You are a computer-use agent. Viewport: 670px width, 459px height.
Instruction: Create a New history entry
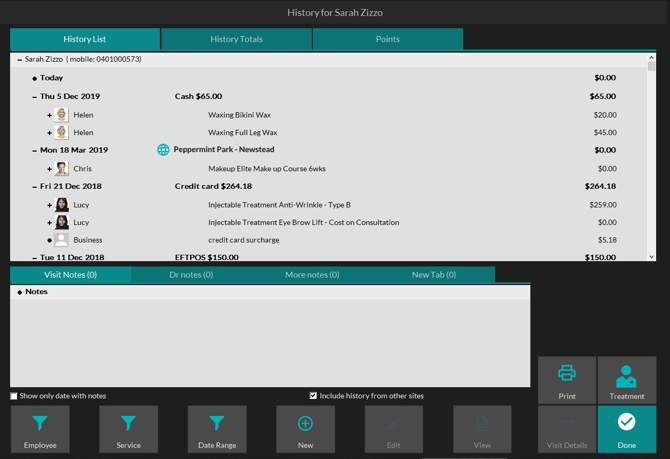(306, 429)
